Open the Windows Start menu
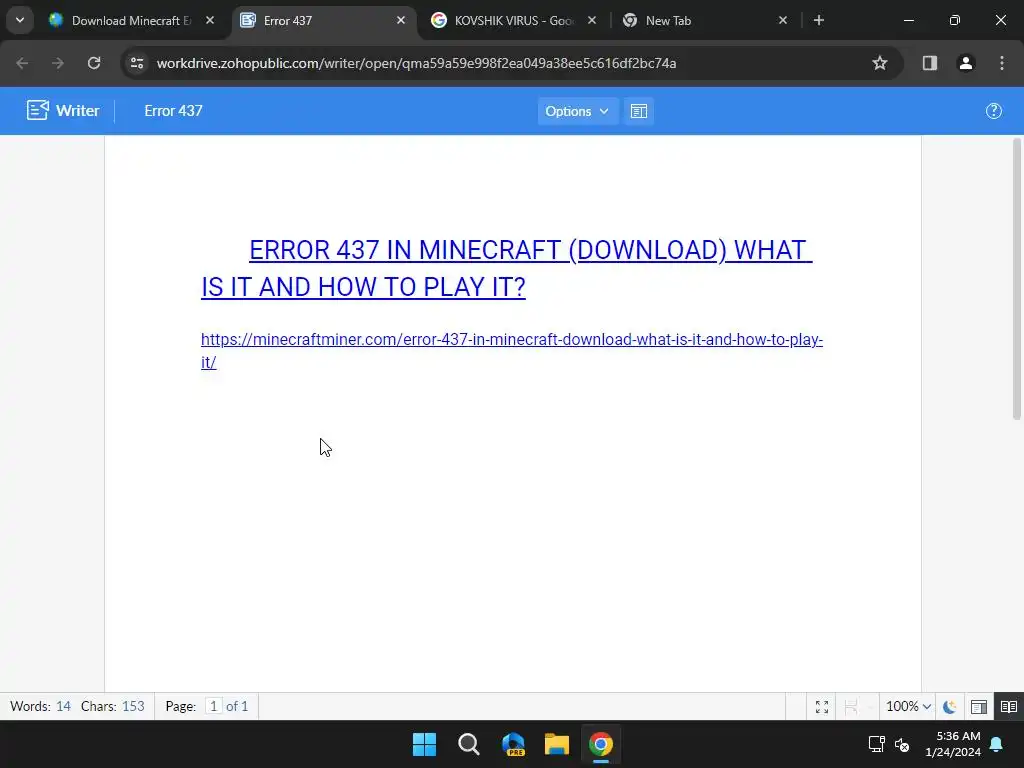 (x=424, y=744)
